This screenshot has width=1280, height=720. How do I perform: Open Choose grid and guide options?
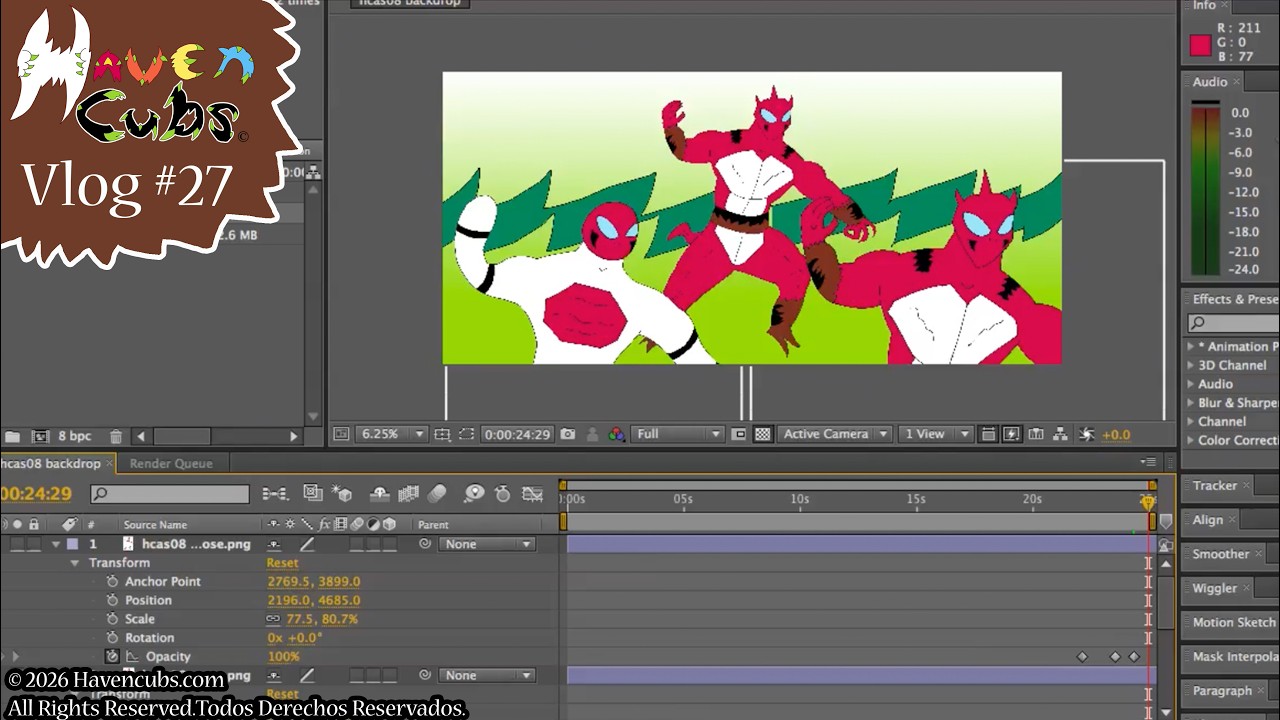click(442, 434)
